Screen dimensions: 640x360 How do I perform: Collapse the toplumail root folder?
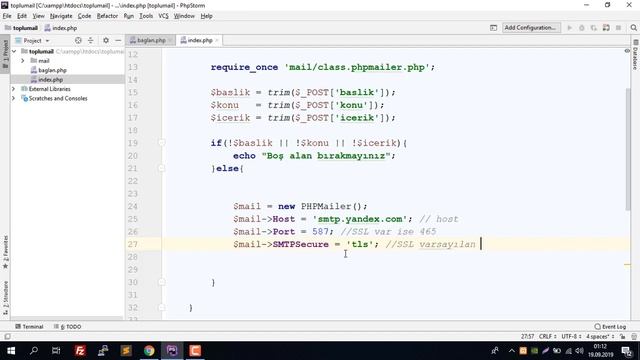(x=14, y=51)
